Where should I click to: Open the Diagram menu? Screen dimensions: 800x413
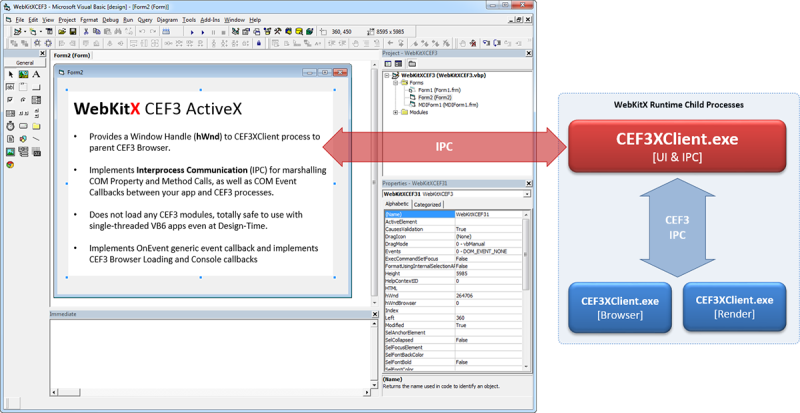(167, 20)
